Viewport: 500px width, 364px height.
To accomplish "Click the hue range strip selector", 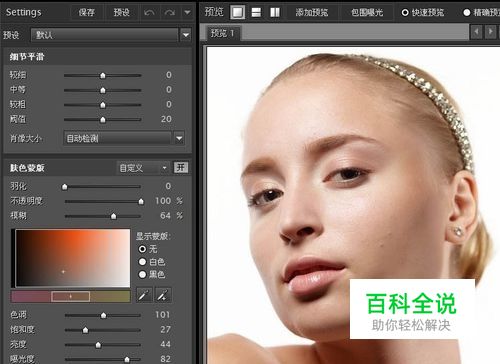I will [70, 296].
